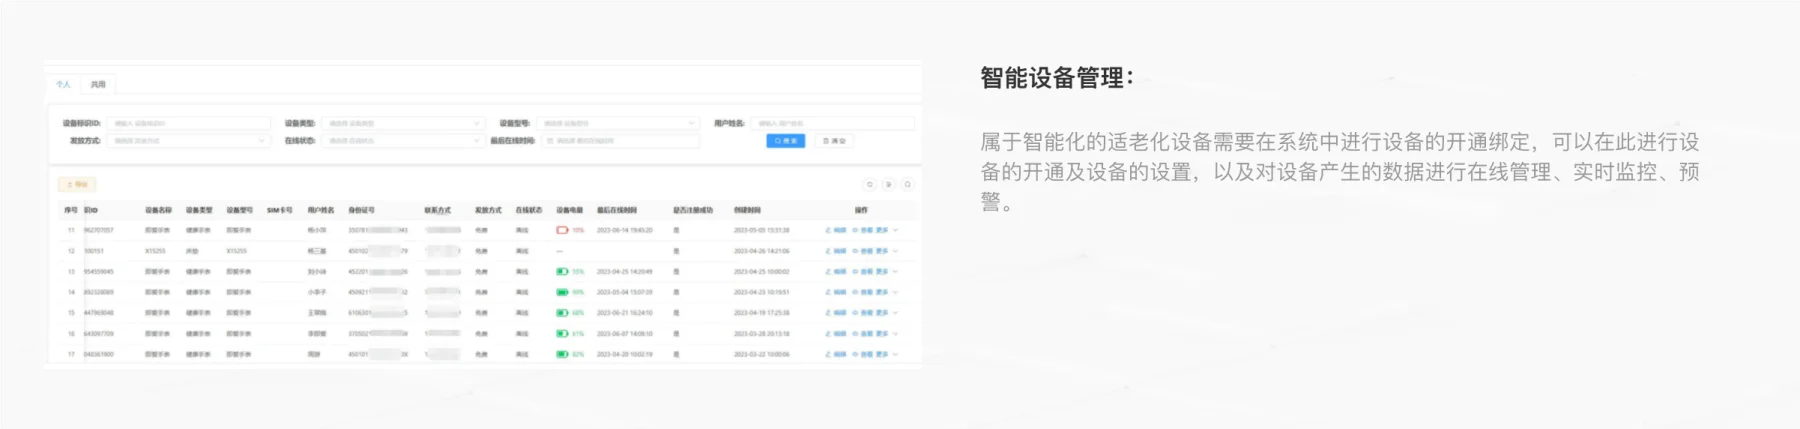
Task: Click the middle round table toolbar icon
Action: pyautogui.click(x=889, y=185)
